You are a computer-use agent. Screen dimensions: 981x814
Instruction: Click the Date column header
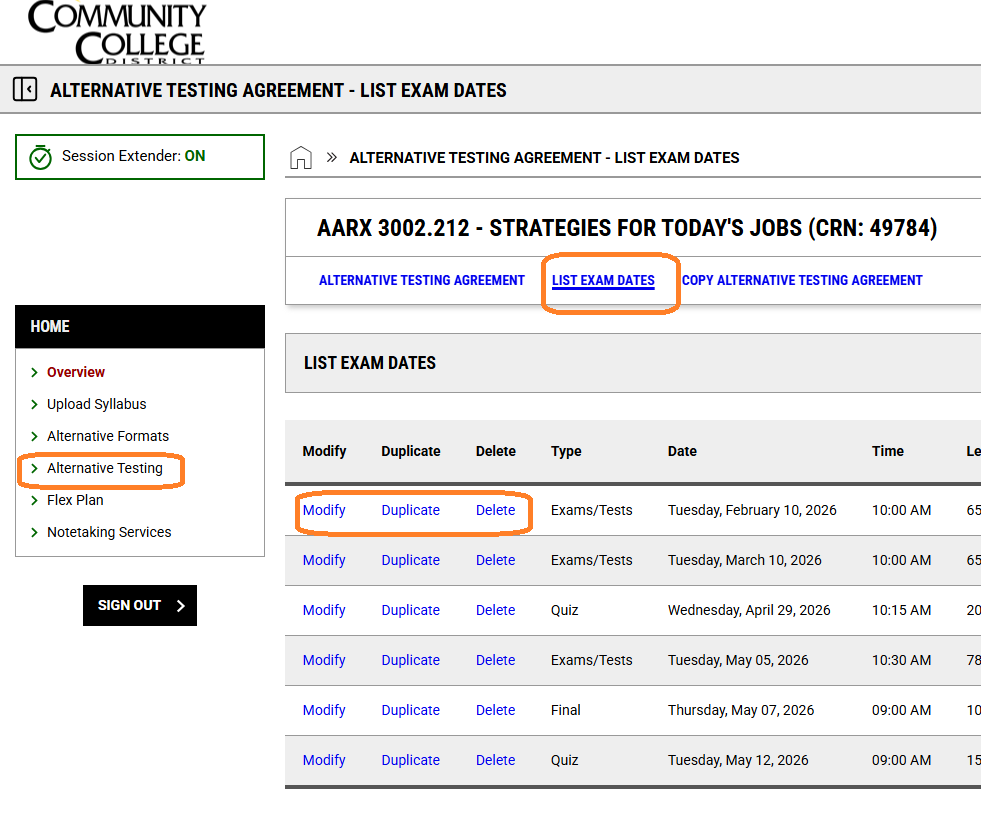tap(682, 451)
